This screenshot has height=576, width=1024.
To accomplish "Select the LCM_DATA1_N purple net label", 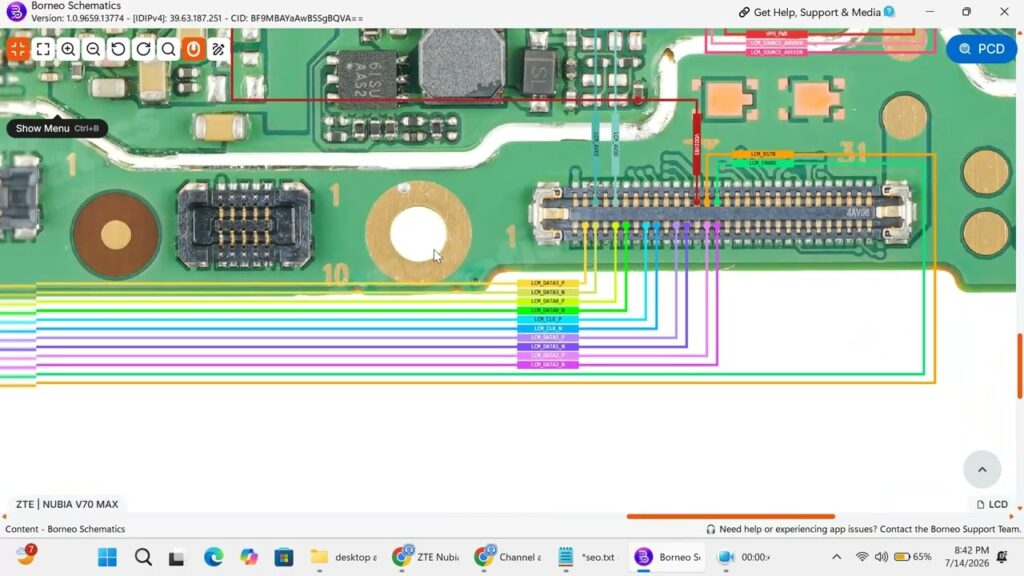I will tap(547, 347).
